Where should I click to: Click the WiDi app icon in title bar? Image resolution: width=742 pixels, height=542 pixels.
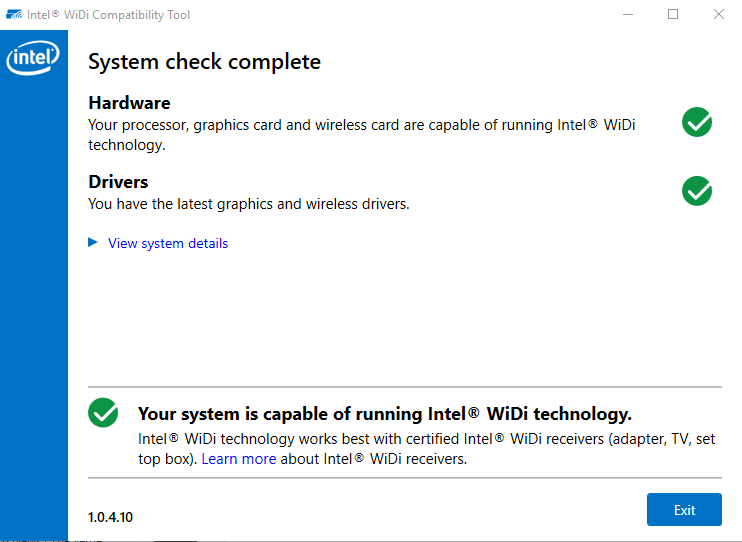(14, 14)
